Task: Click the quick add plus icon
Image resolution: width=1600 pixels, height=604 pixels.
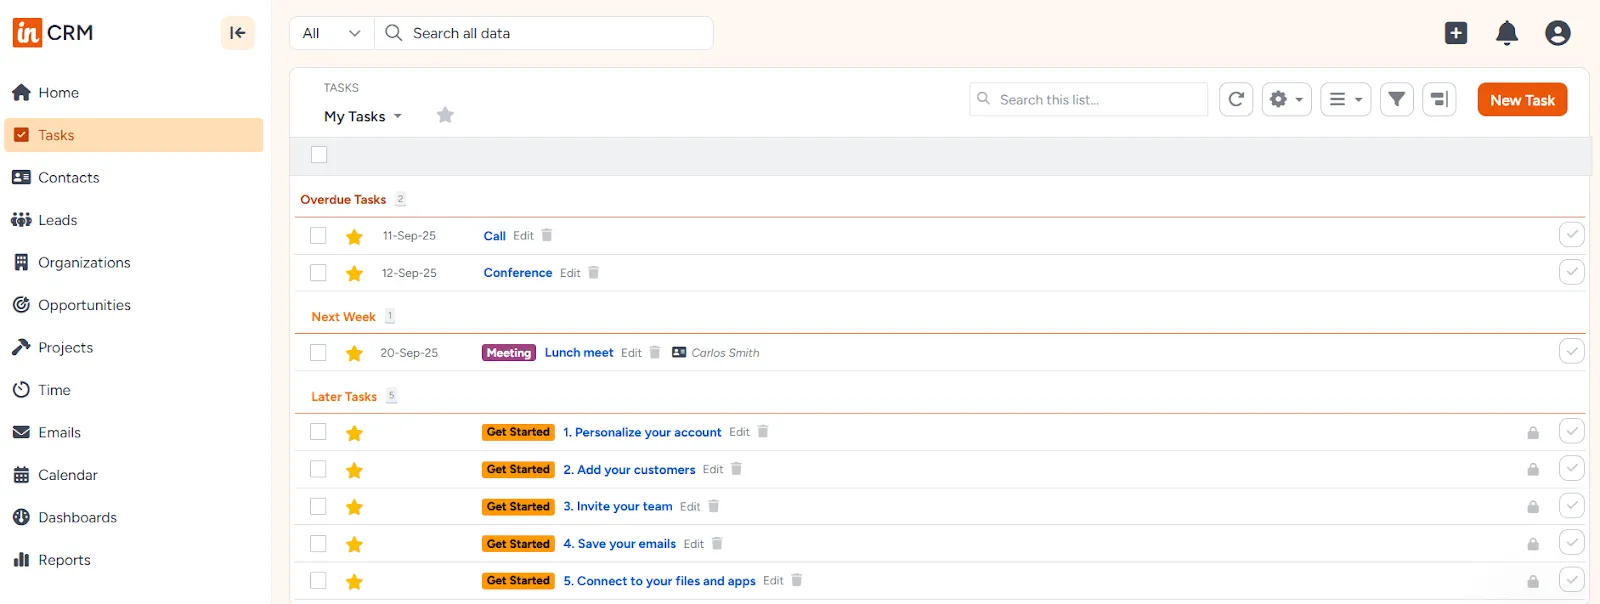Action: 1456,33
